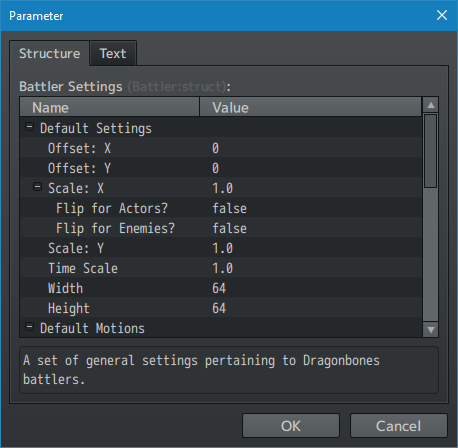Image resolution: width=458 pixels, height=448 pixels.
Task: Close the Parameter dialog
Action: [442, 15]
